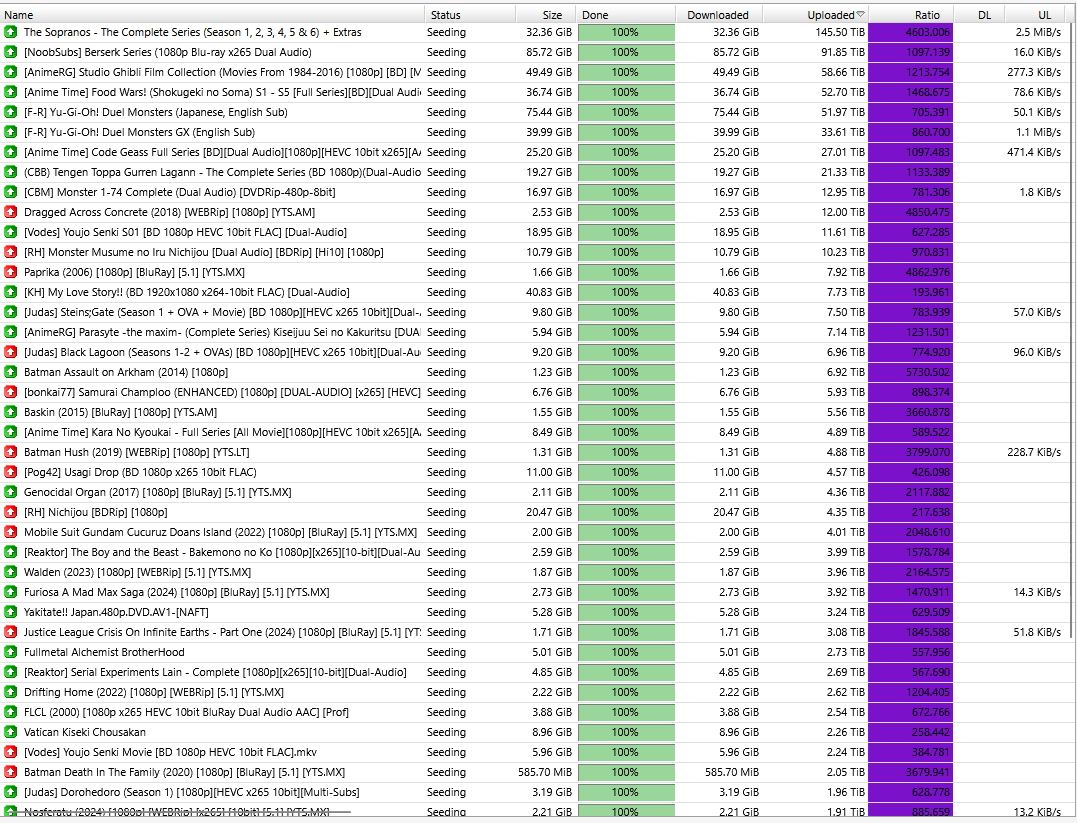The height and width of the screenshot is (823, 1077).
Task: Click the green icon for Furiosa A Mad Max Saga
Action: click(10, 592)
